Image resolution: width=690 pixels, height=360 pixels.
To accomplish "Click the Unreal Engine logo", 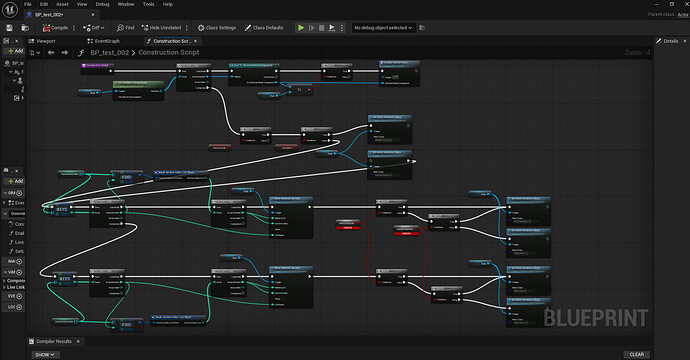I will pos(10,9).
